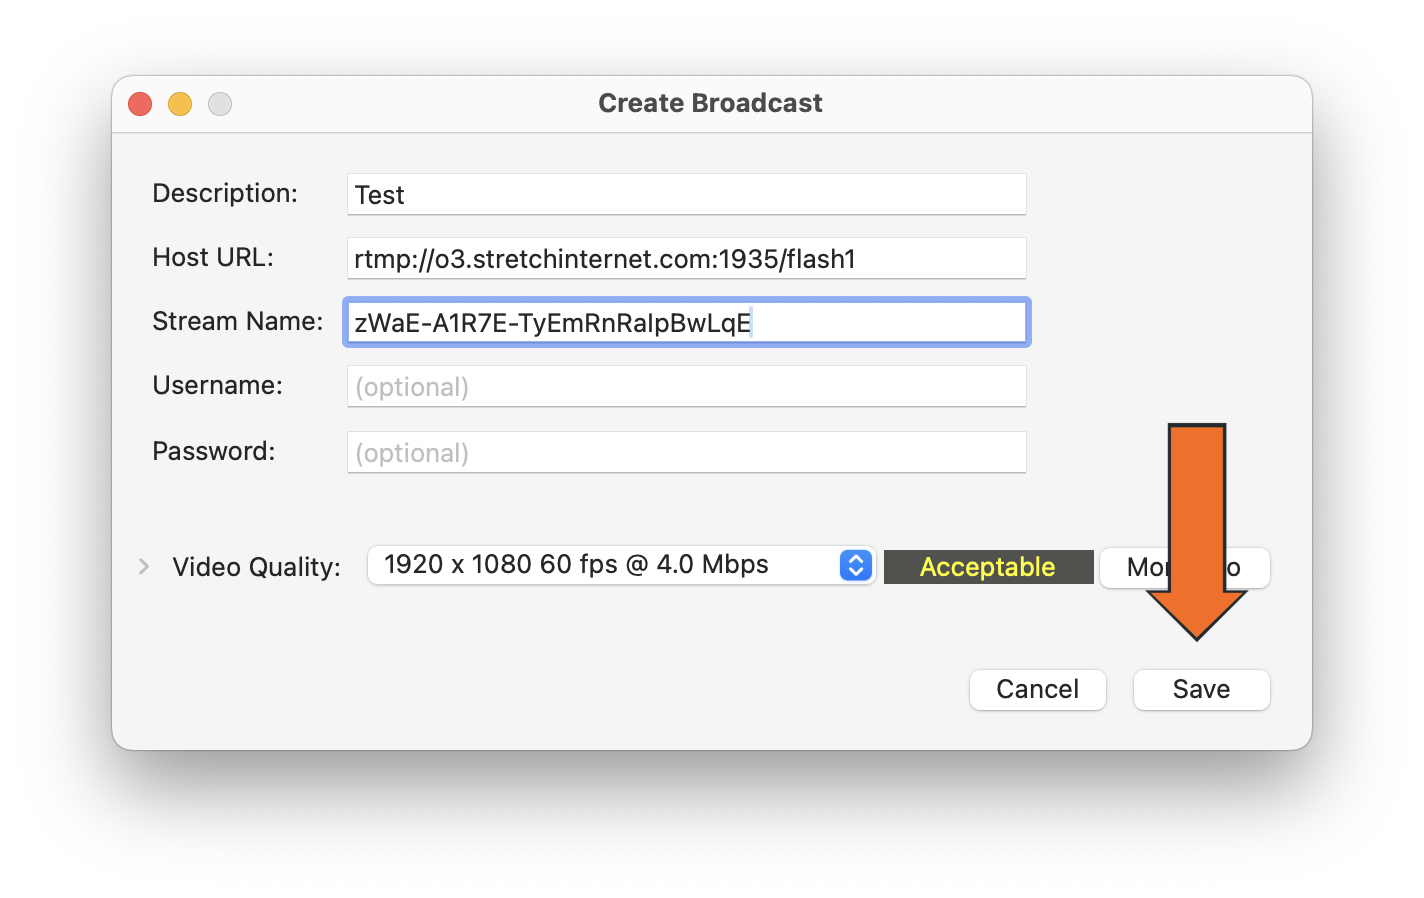
Task: Click the red close traffic light button
Action: pyautogui.click(x=140, y=103)
